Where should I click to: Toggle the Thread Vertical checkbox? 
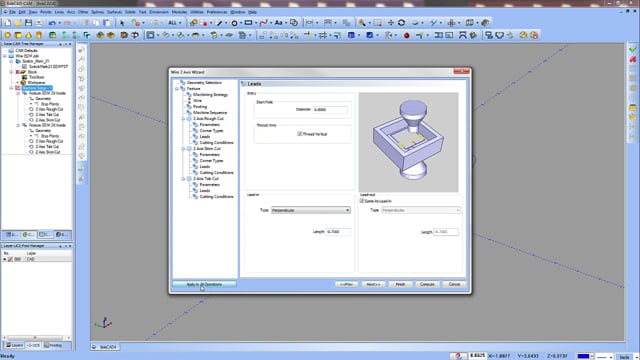[x=300, y=133]
